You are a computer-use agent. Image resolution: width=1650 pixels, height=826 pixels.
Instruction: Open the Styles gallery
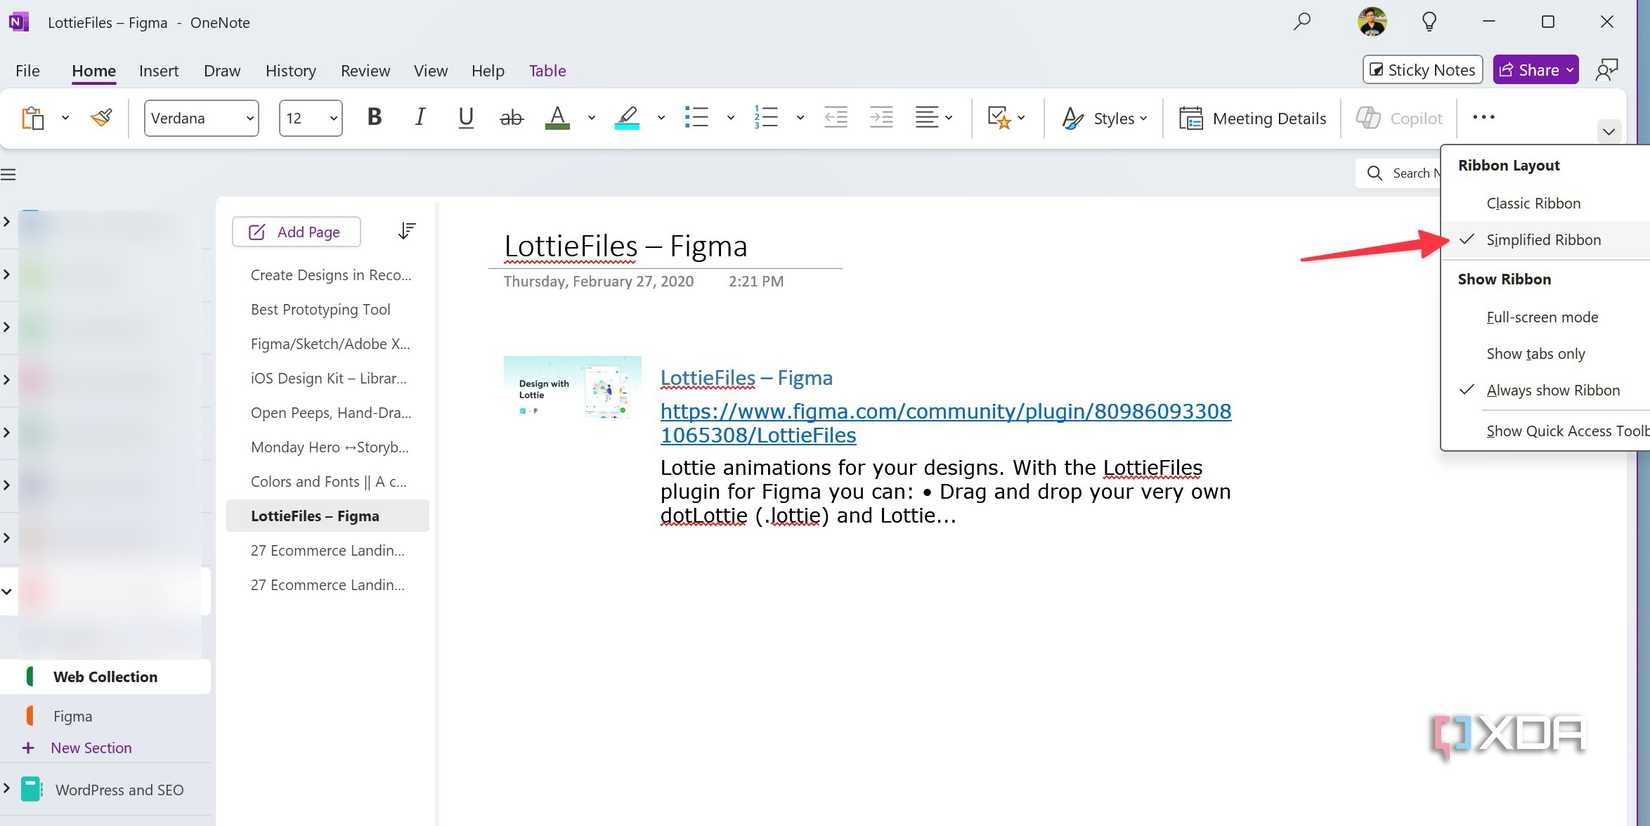[1104, 118]
